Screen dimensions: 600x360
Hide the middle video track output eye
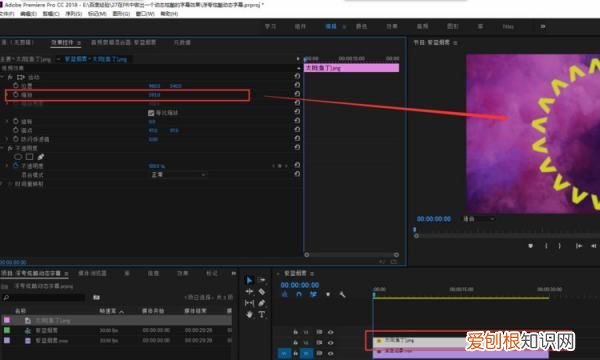(x=330, y=343)
